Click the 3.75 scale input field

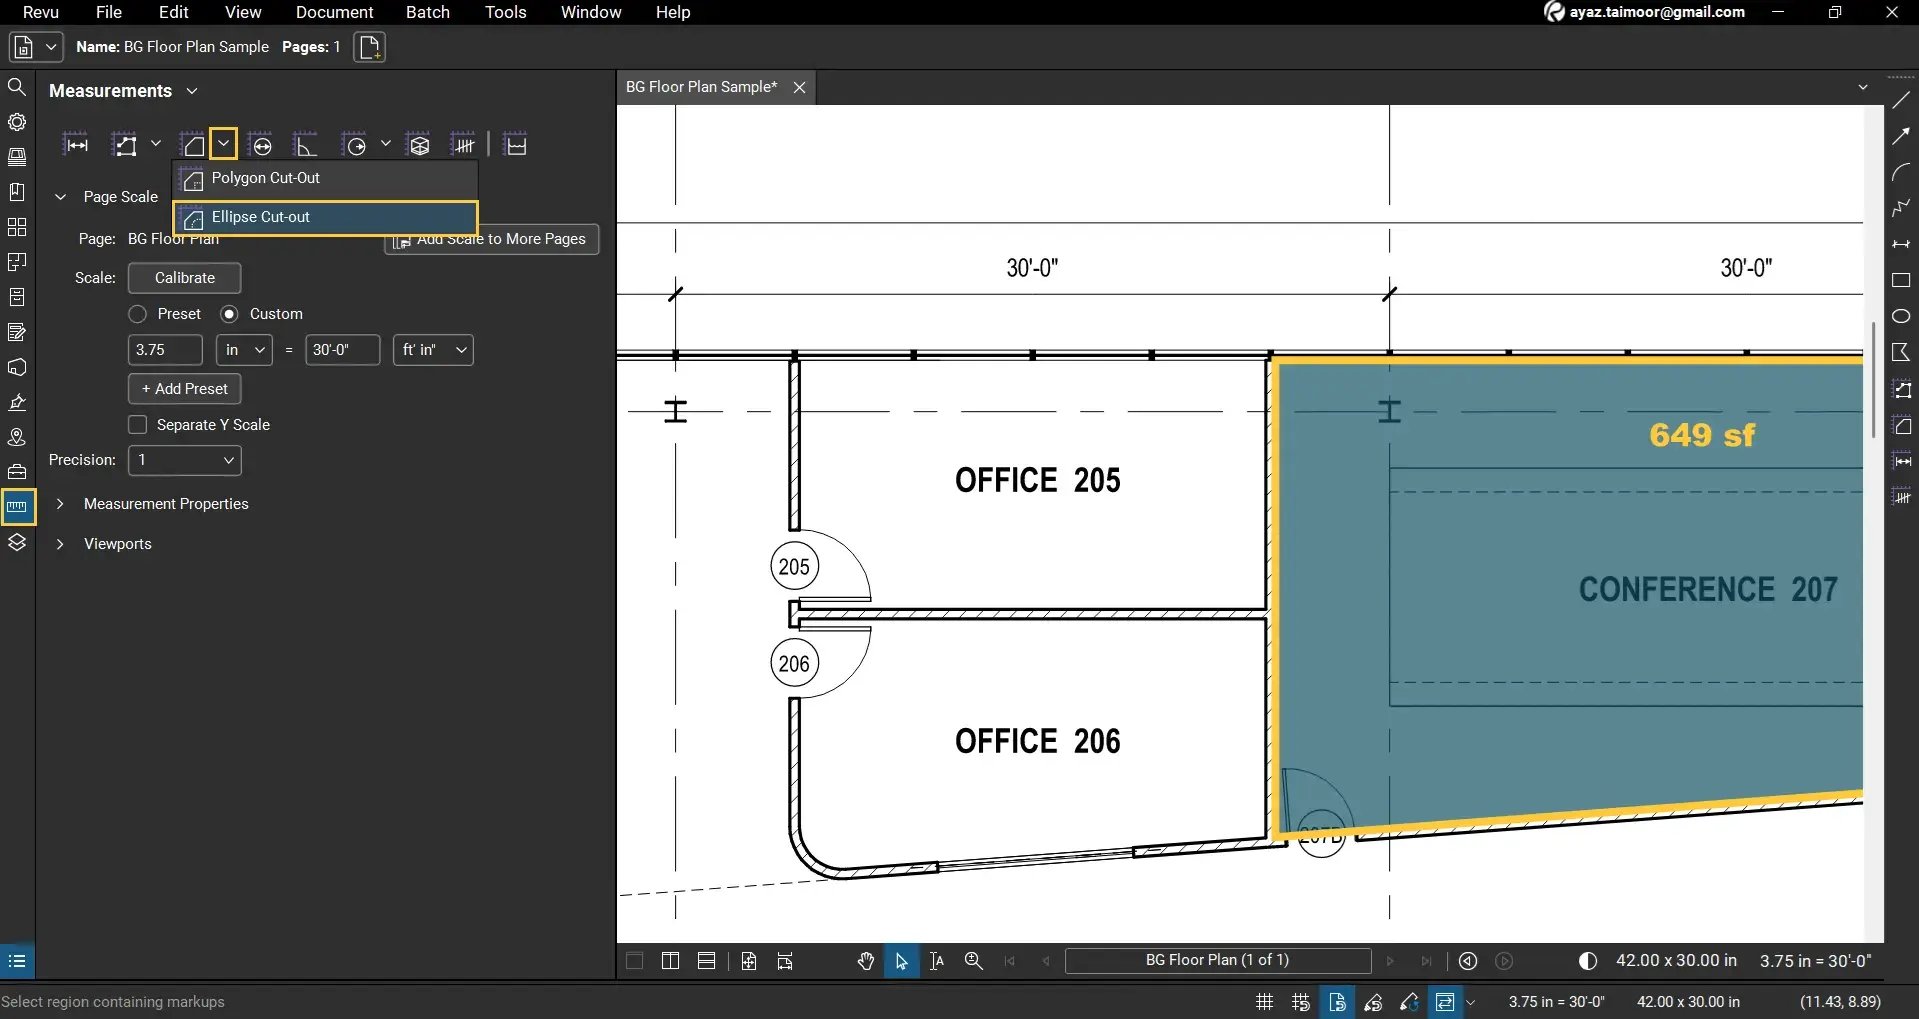coord(165,350)
